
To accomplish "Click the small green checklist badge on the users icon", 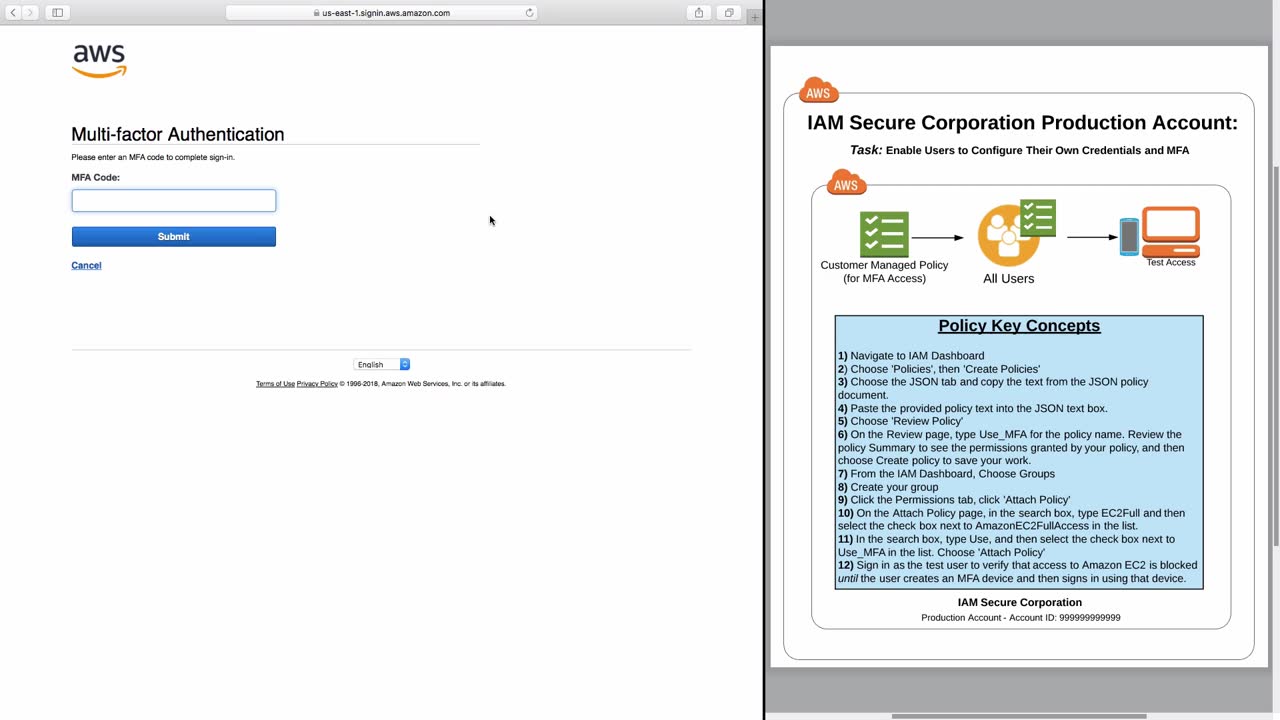I will [x=1038, y=217].
